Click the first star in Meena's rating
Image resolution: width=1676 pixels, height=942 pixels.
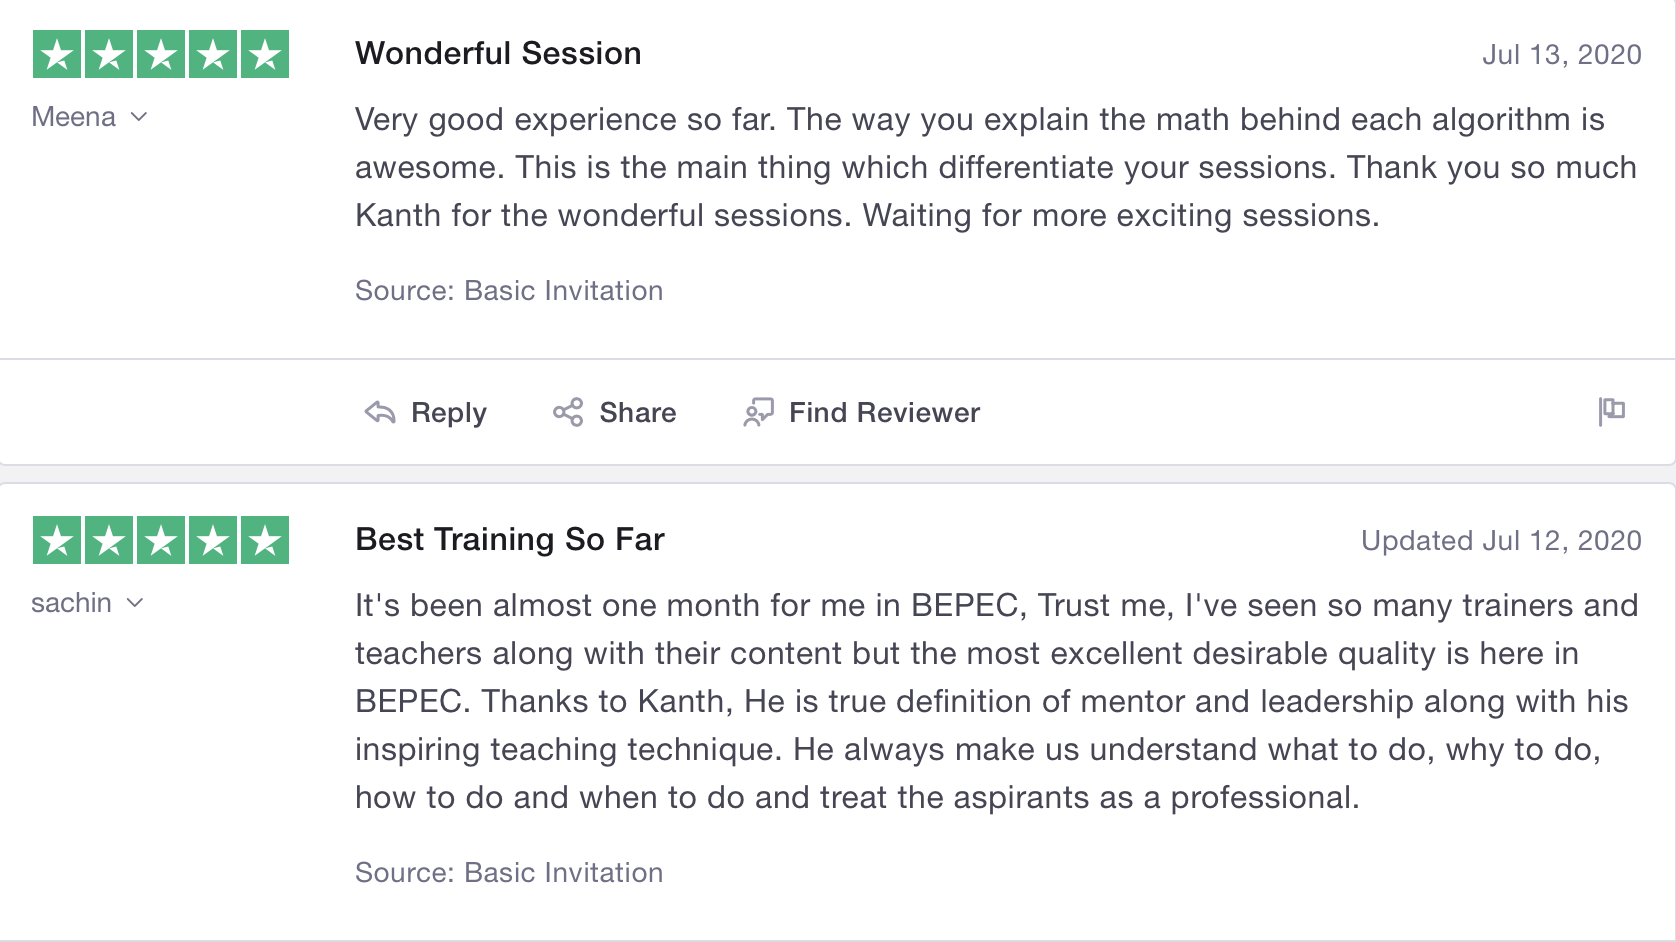pyautogui.click(x=58, y=54)
